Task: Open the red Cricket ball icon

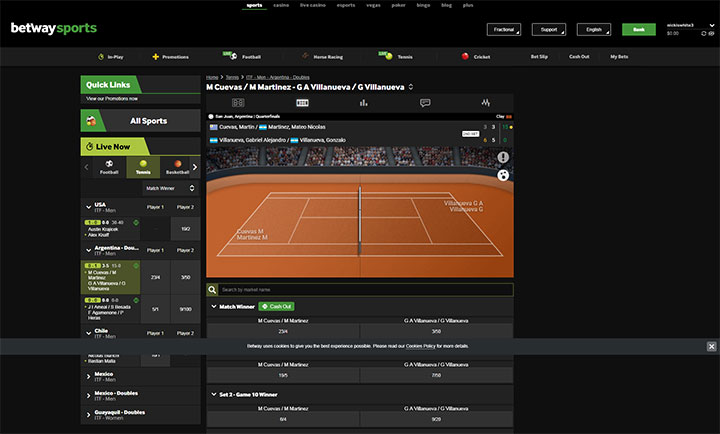Action: pos(465,56)
